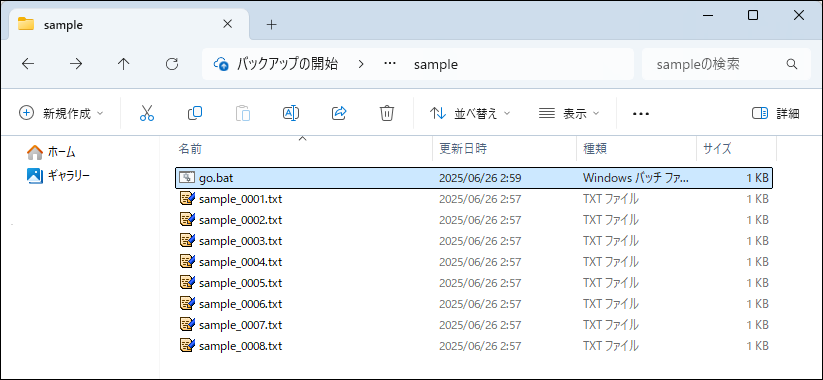
Task: Click date cell of sample_0005.txt
Action: 480,283
